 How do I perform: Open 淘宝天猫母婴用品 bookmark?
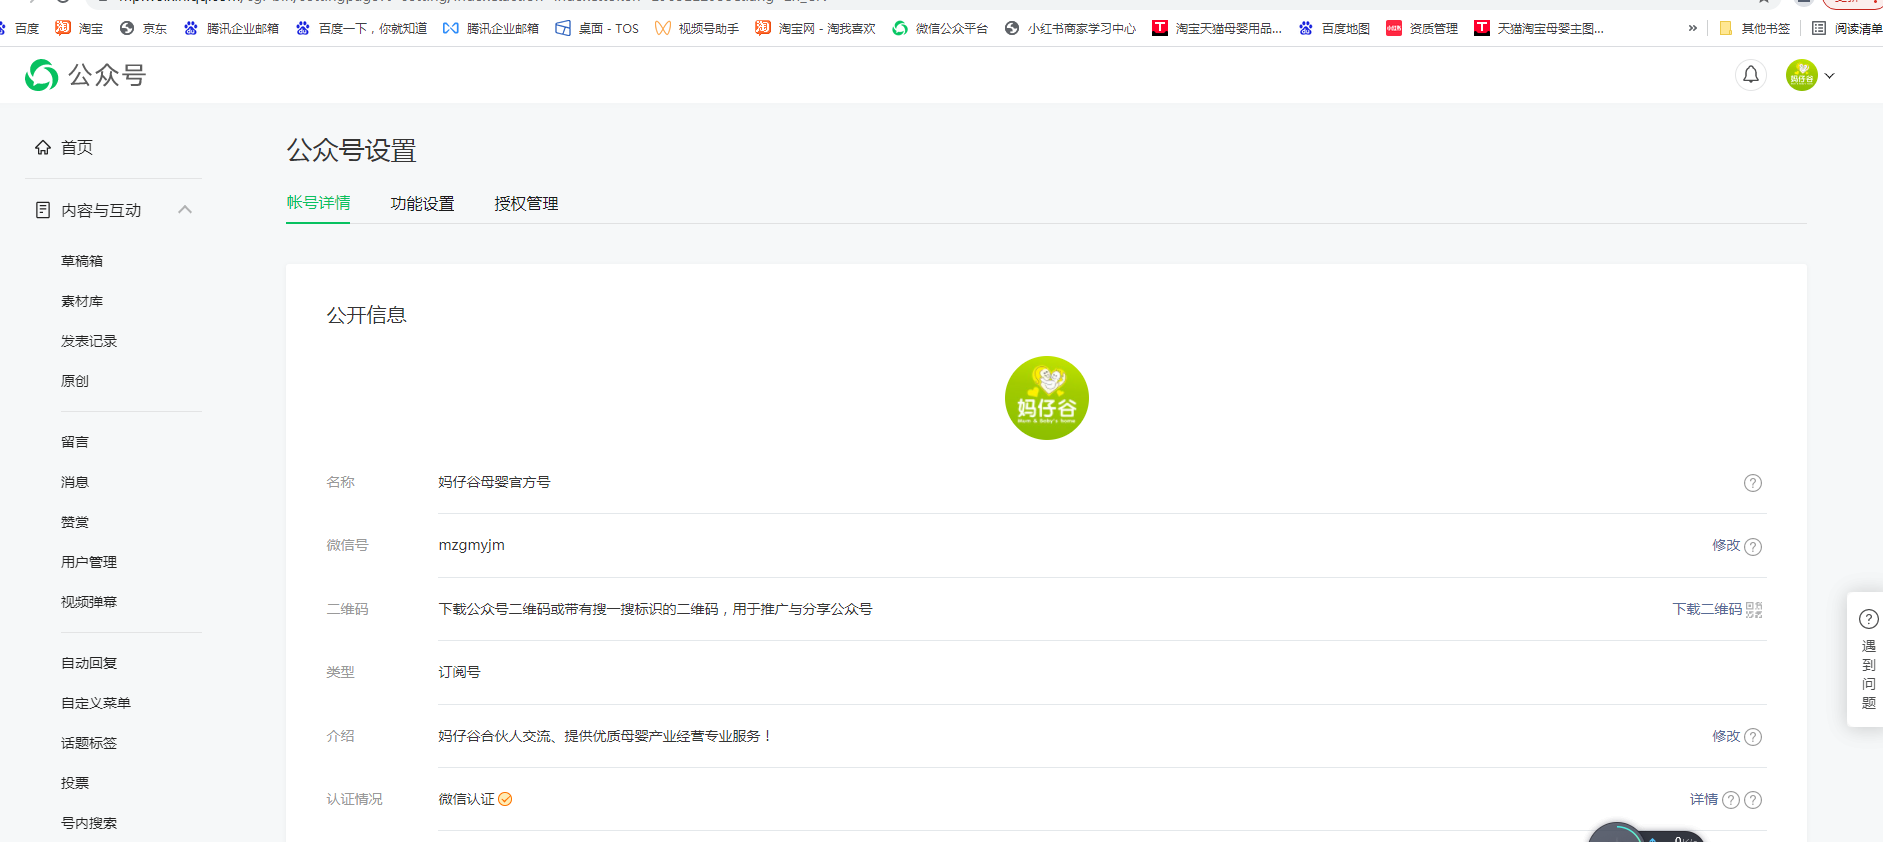[x=1217, y=28]
